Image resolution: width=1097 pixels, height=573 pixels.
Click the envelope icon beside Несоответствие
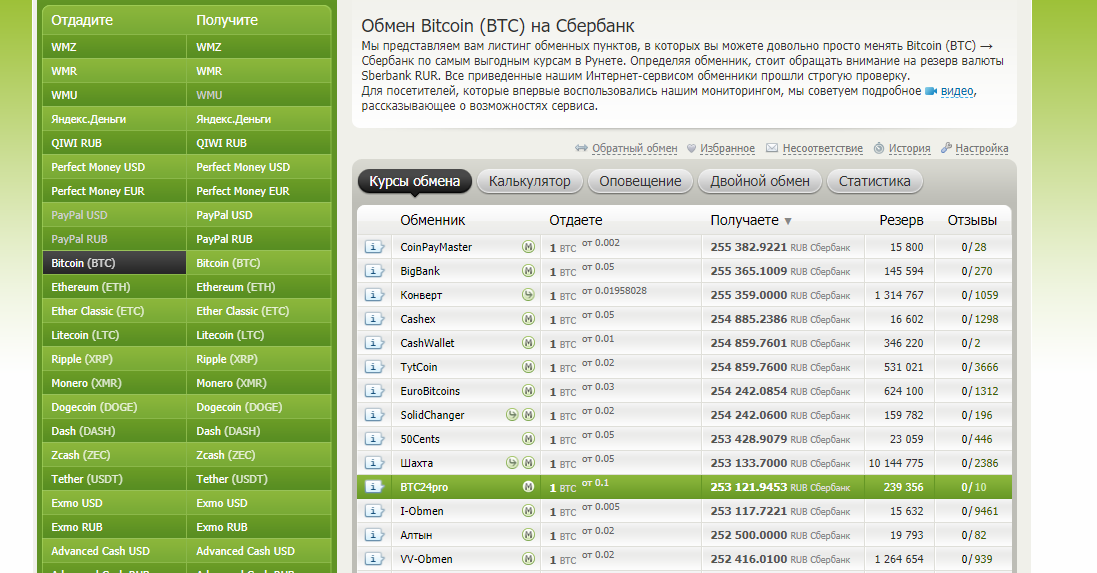click(772, 149)
